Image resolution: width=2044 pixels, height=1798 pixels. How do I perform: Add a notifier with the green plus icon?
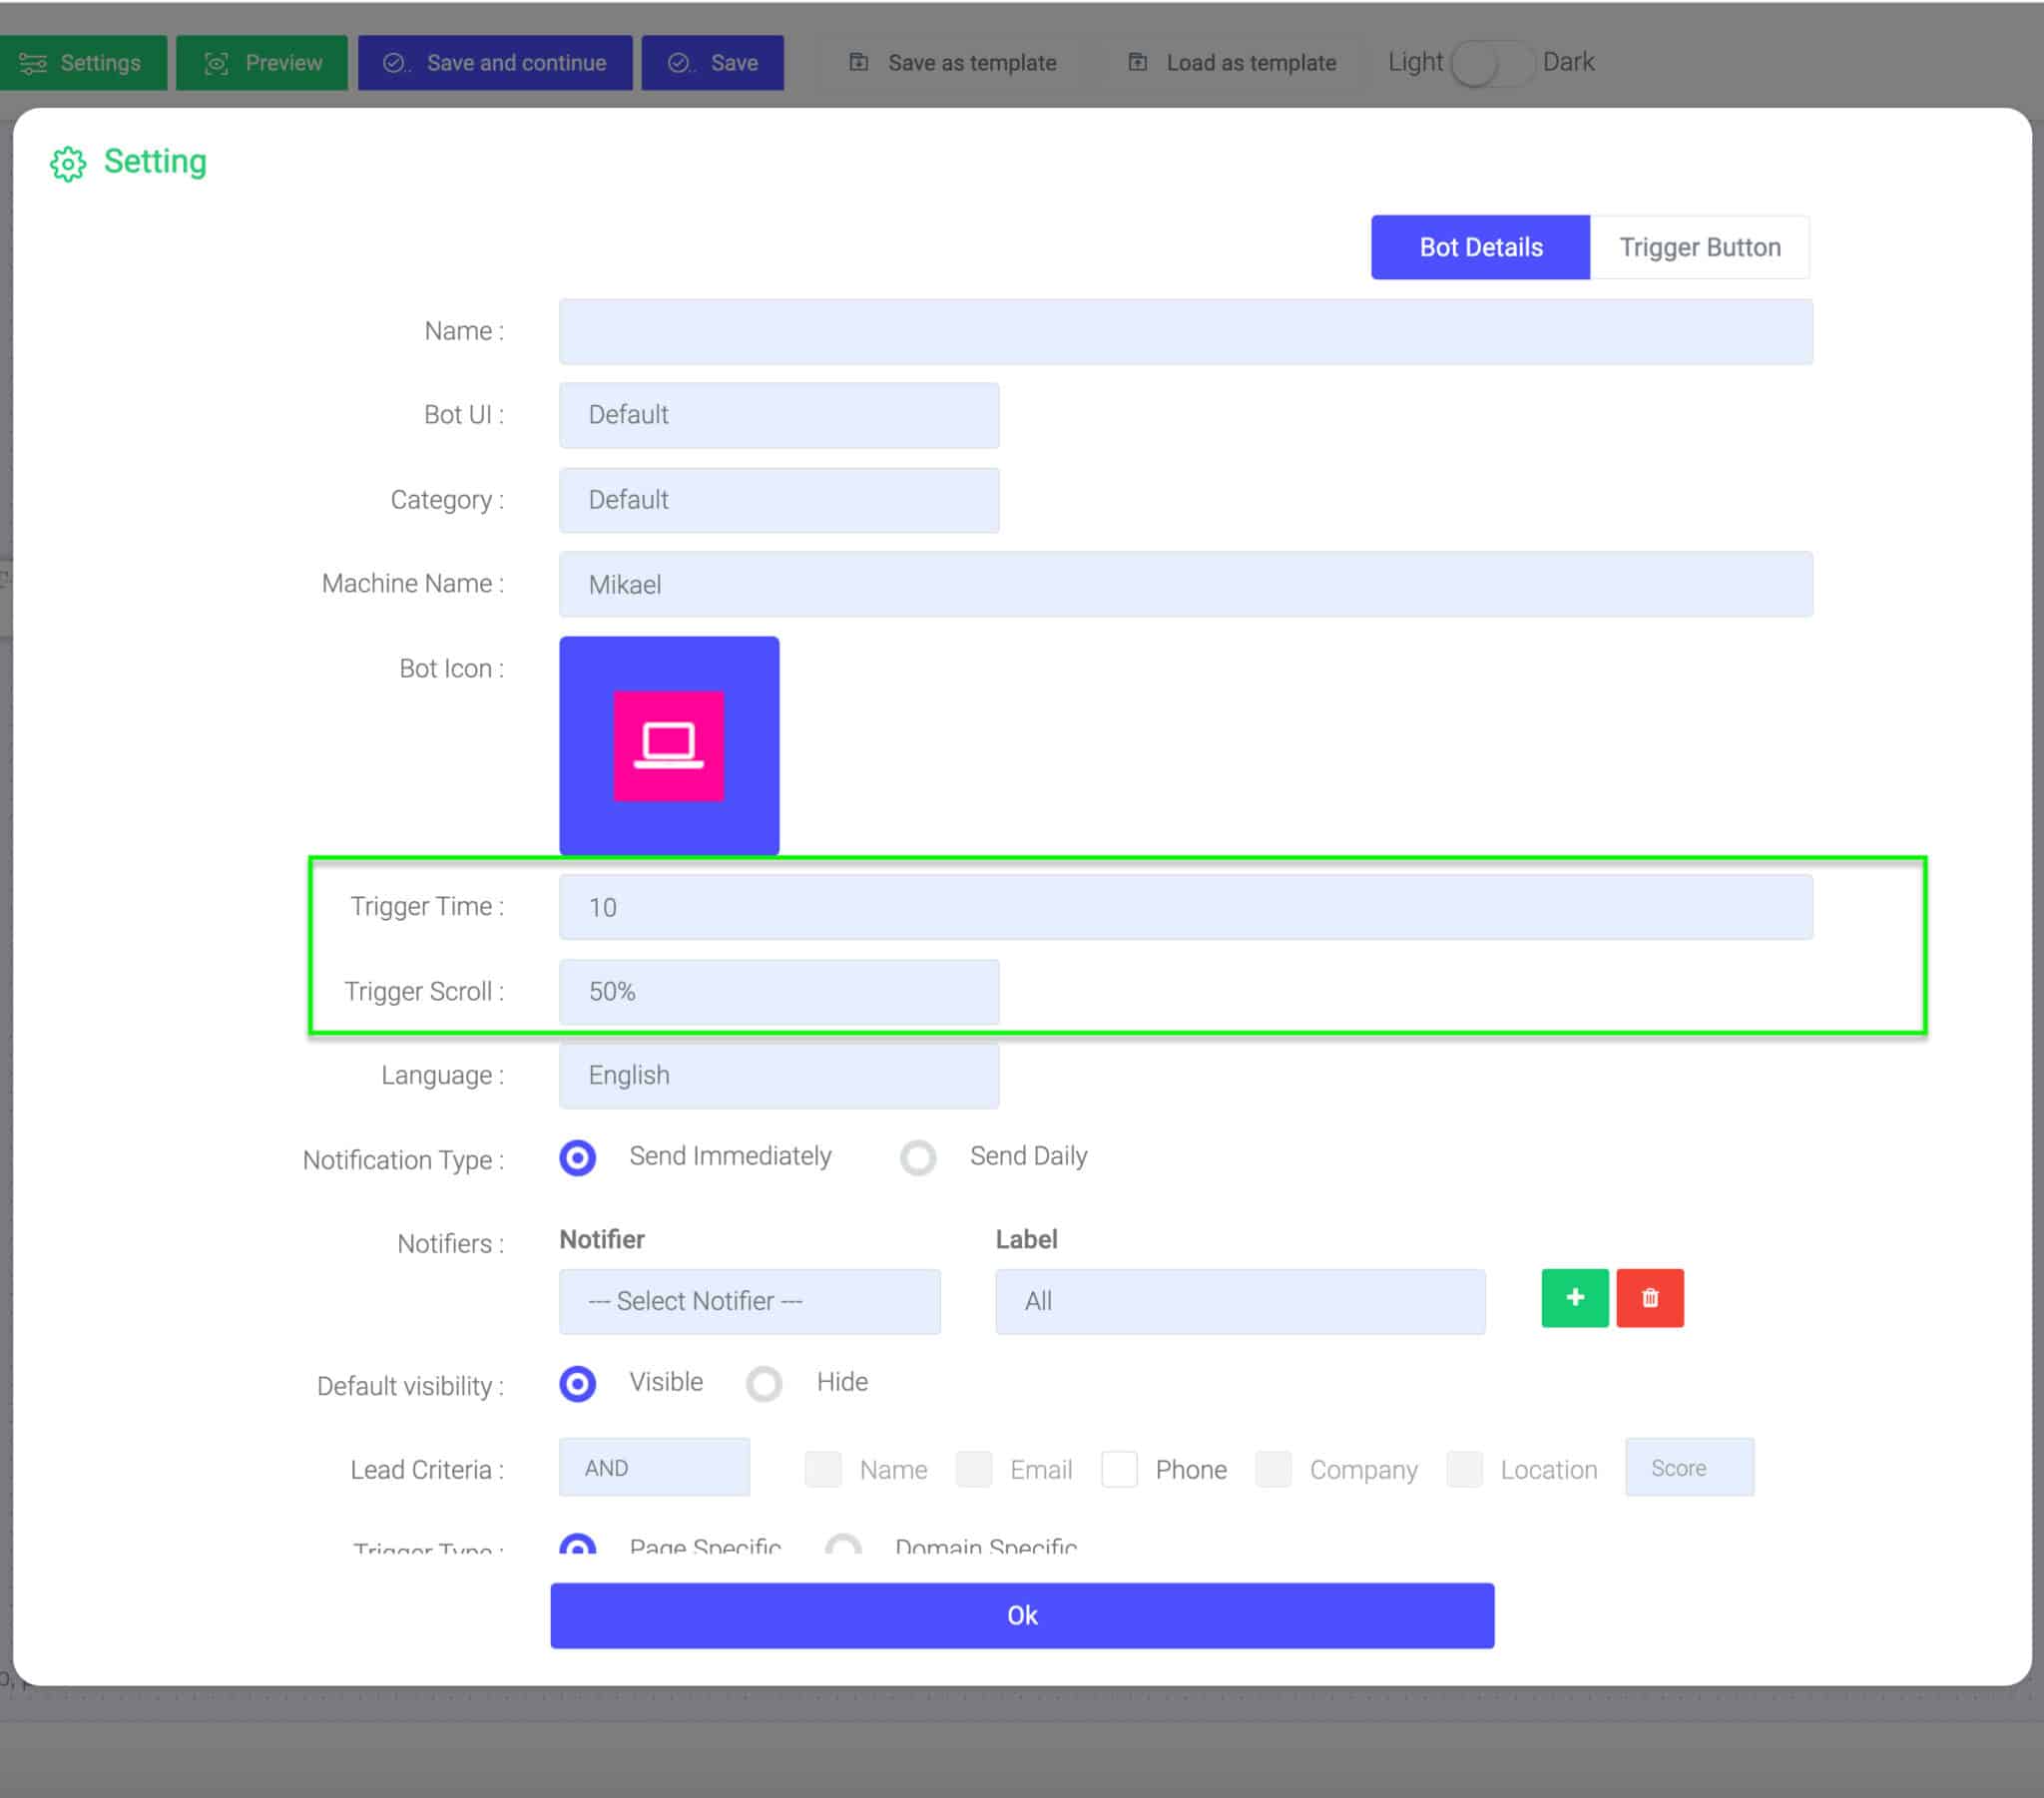[1574, 1298]
